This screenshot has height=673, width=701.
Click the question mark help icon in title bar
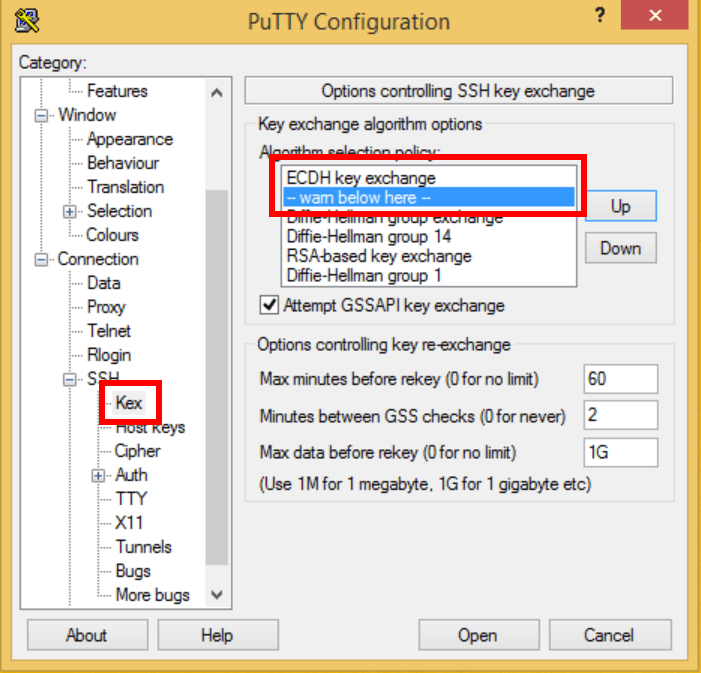click(x=600, y=16)
